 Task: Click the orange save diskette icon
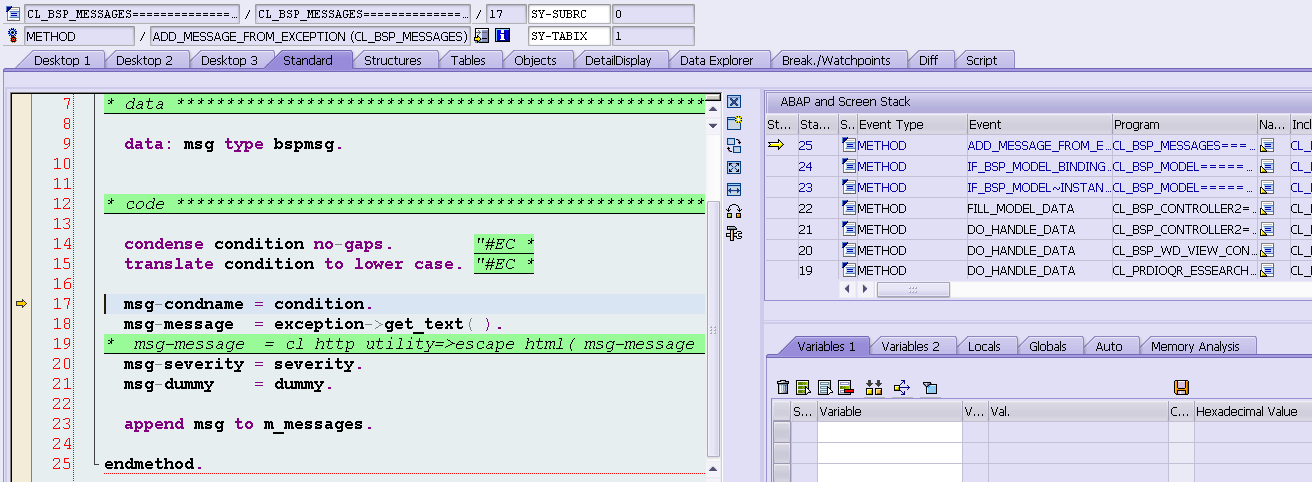[x=1181, y=387]
